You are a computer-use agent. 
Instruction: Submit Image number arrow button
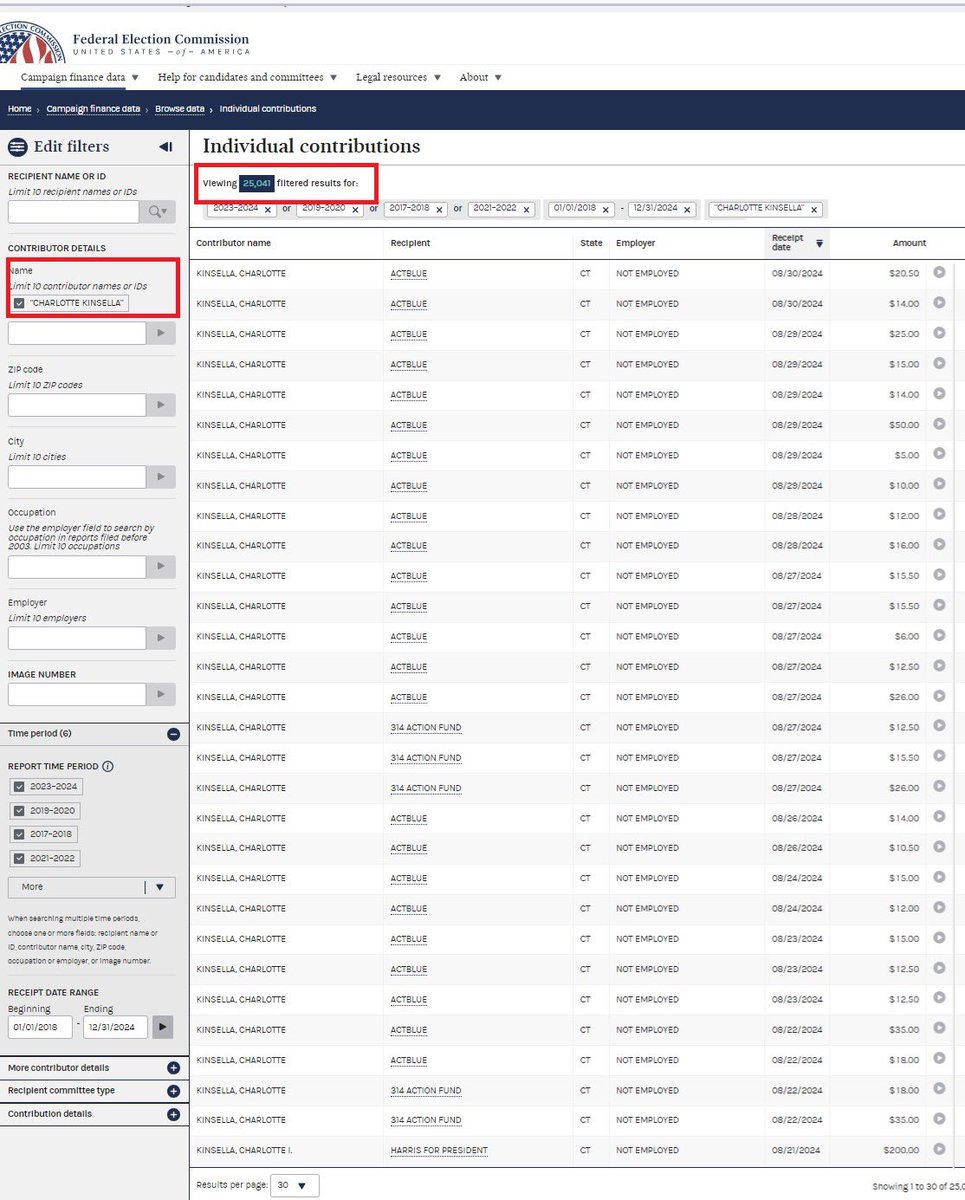(161, 694)
